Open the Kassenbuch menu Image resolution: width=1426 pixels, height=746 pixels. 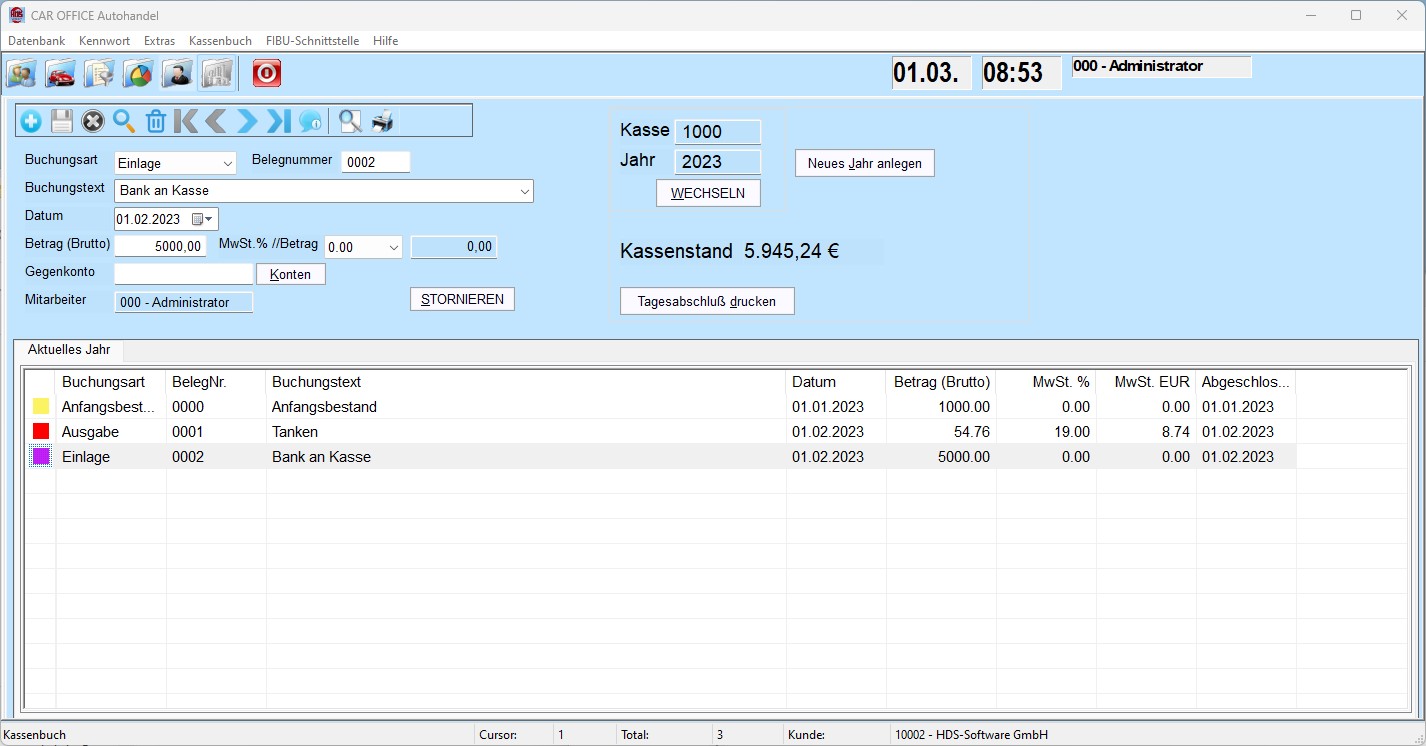[221, 41]
